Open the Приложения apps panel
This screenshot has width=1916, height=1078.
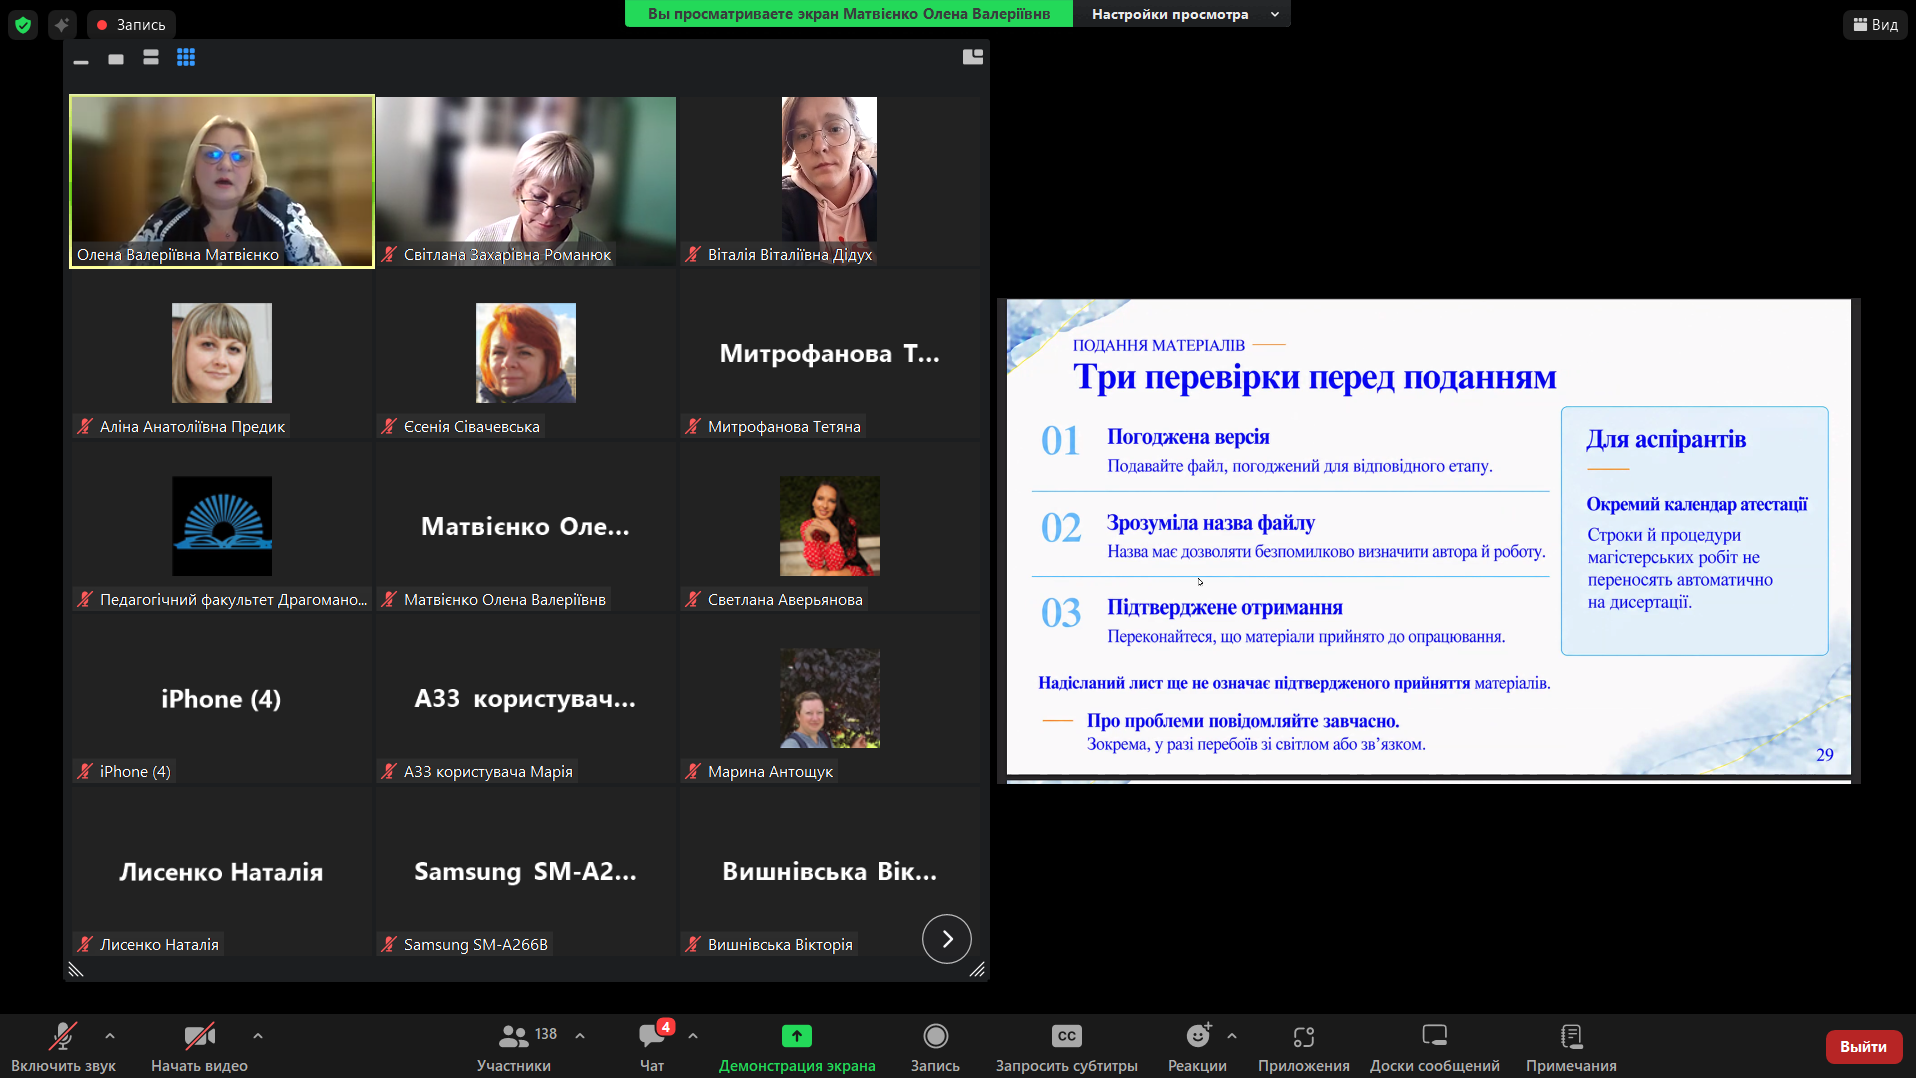tap(1303, 1046)
